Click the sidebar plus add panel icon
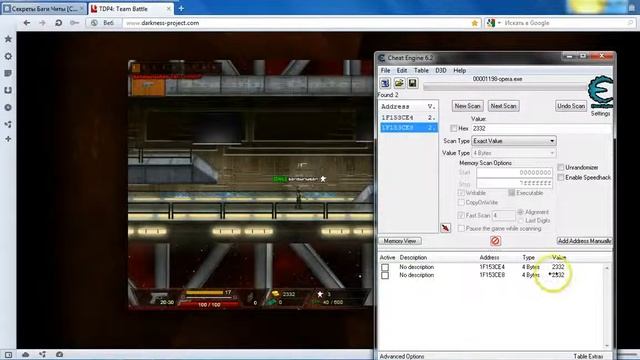Screen dimensions: 640x360 point(8,139)
